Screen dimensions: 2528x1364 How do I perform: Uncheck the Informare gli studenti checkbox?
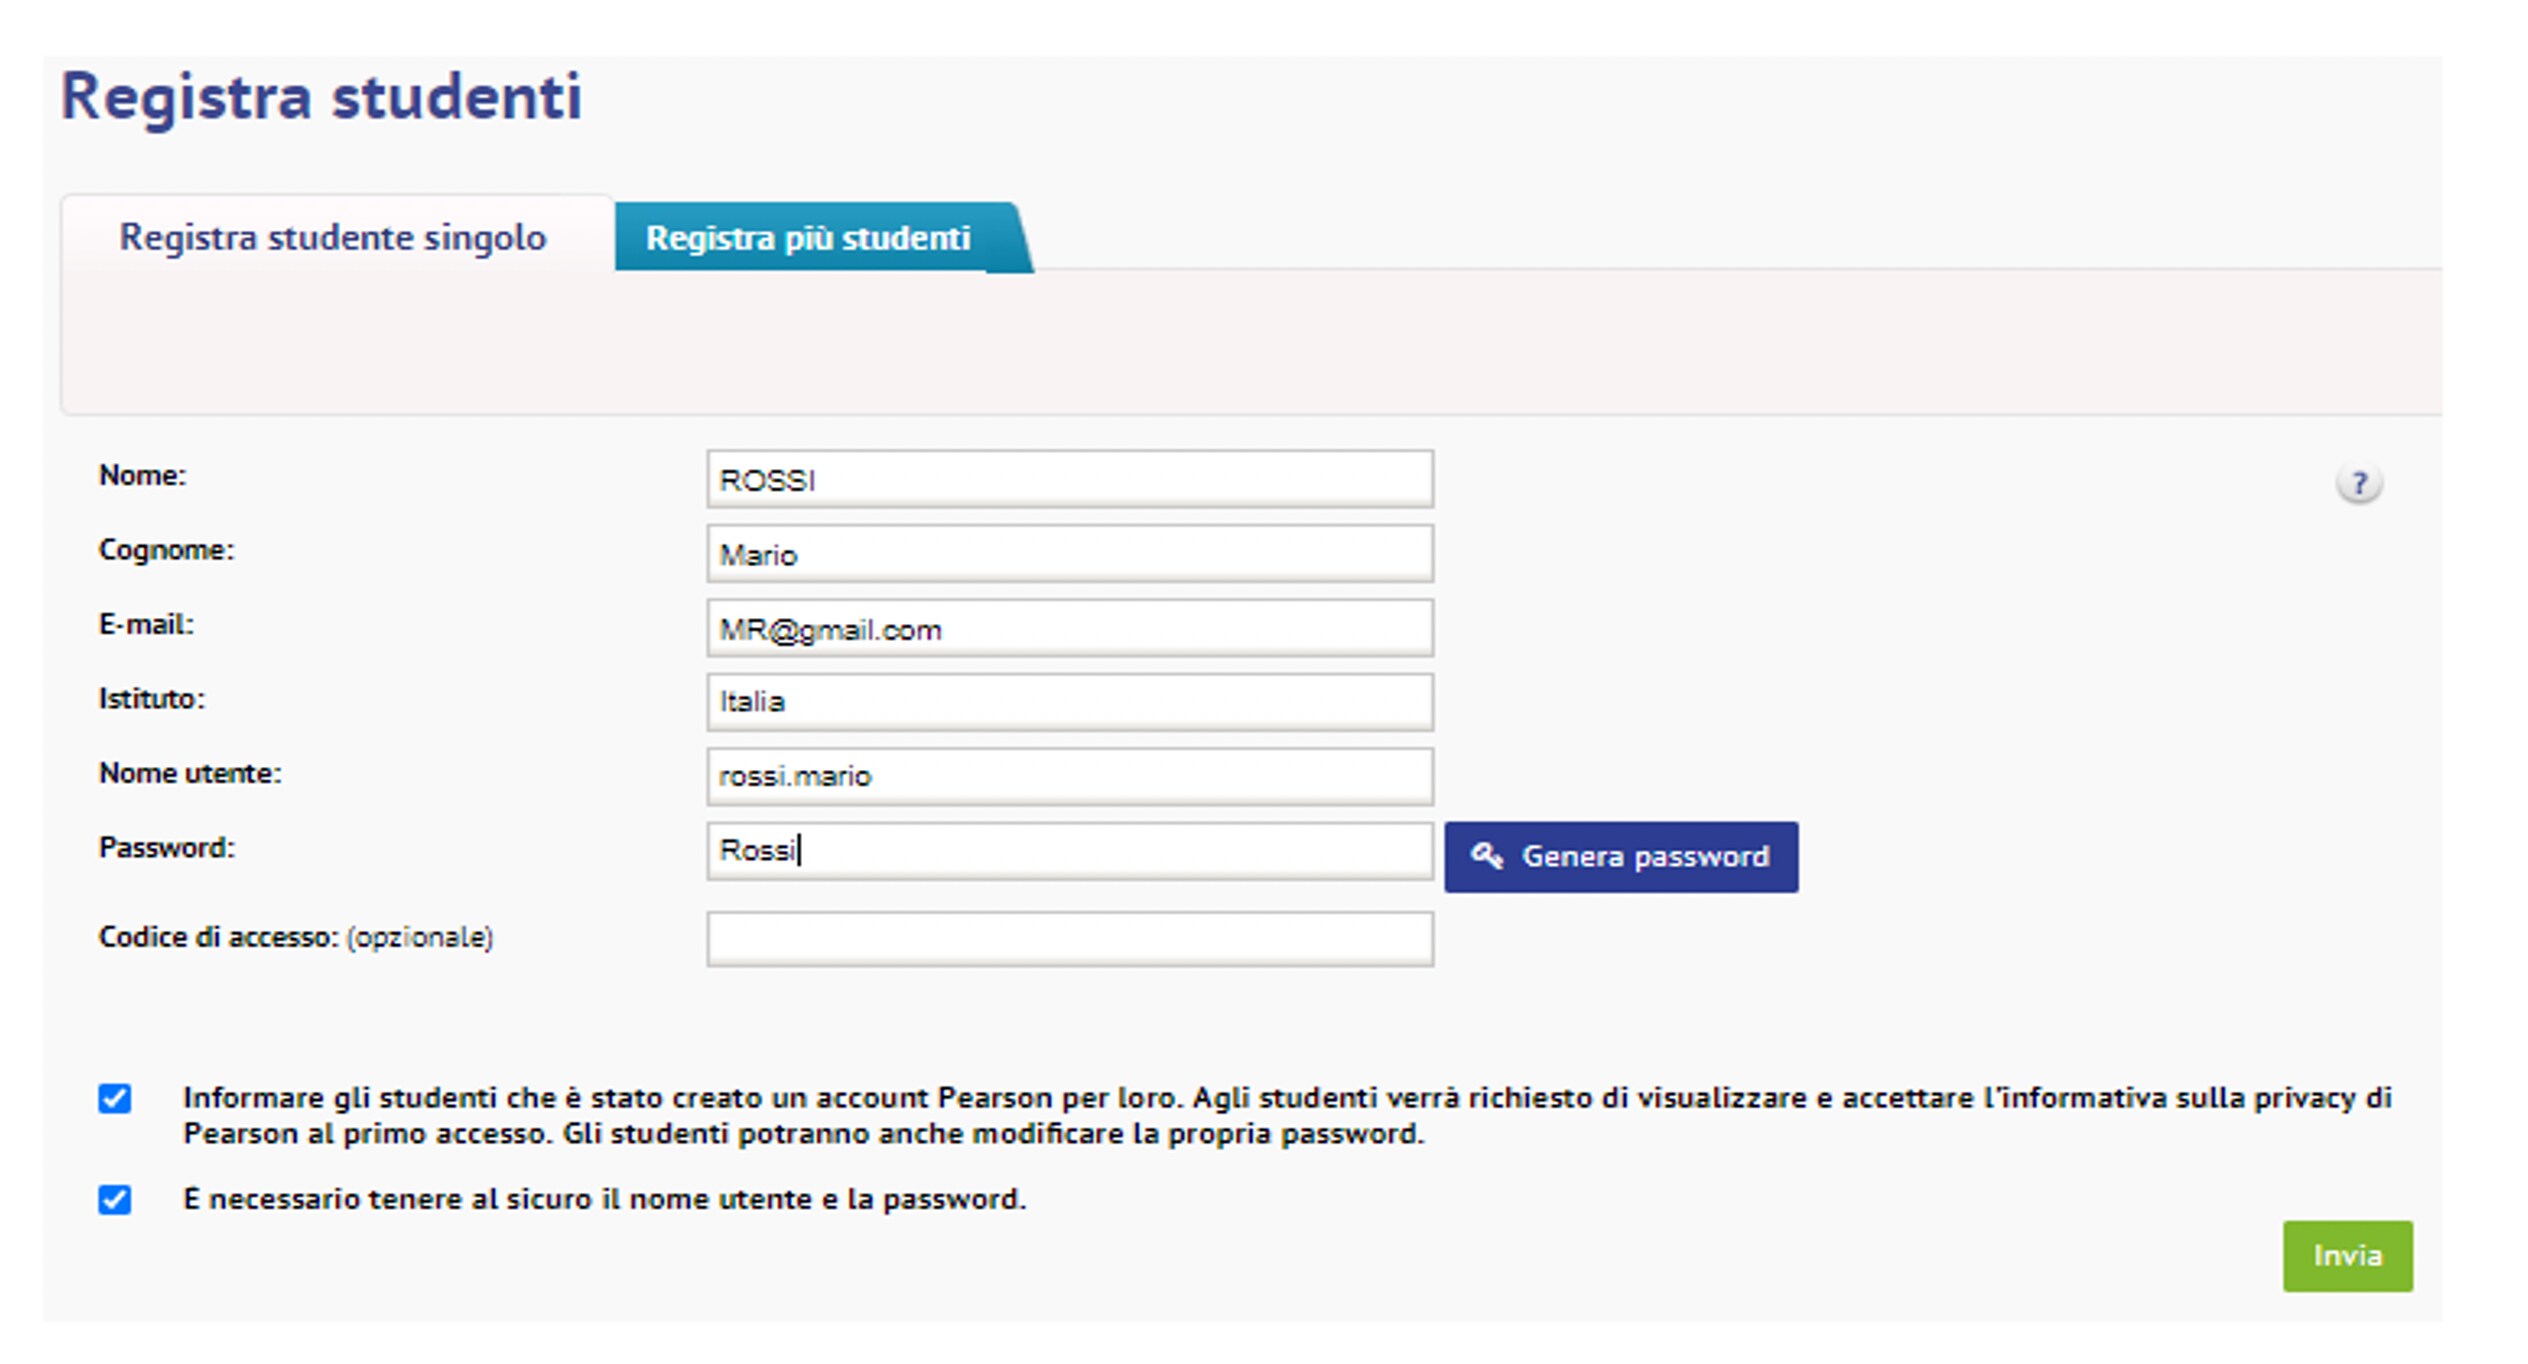pos(115,1098)
